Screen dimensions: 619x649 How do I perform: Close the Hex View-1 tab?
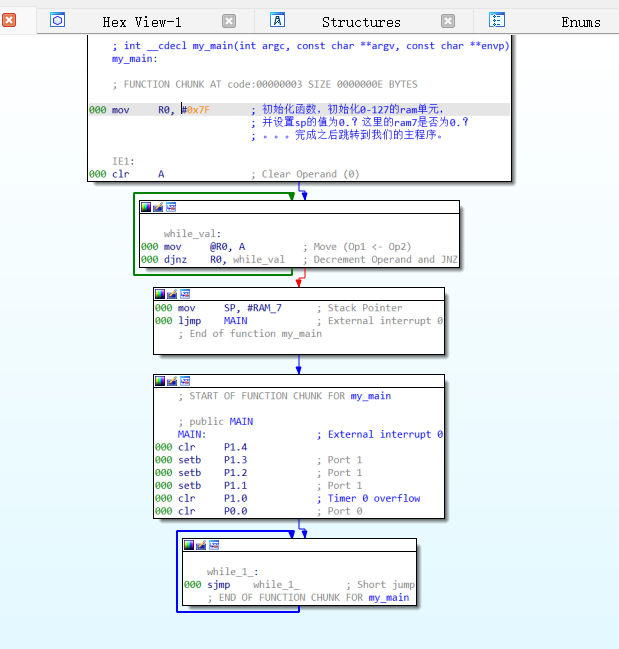coord(229,21)
